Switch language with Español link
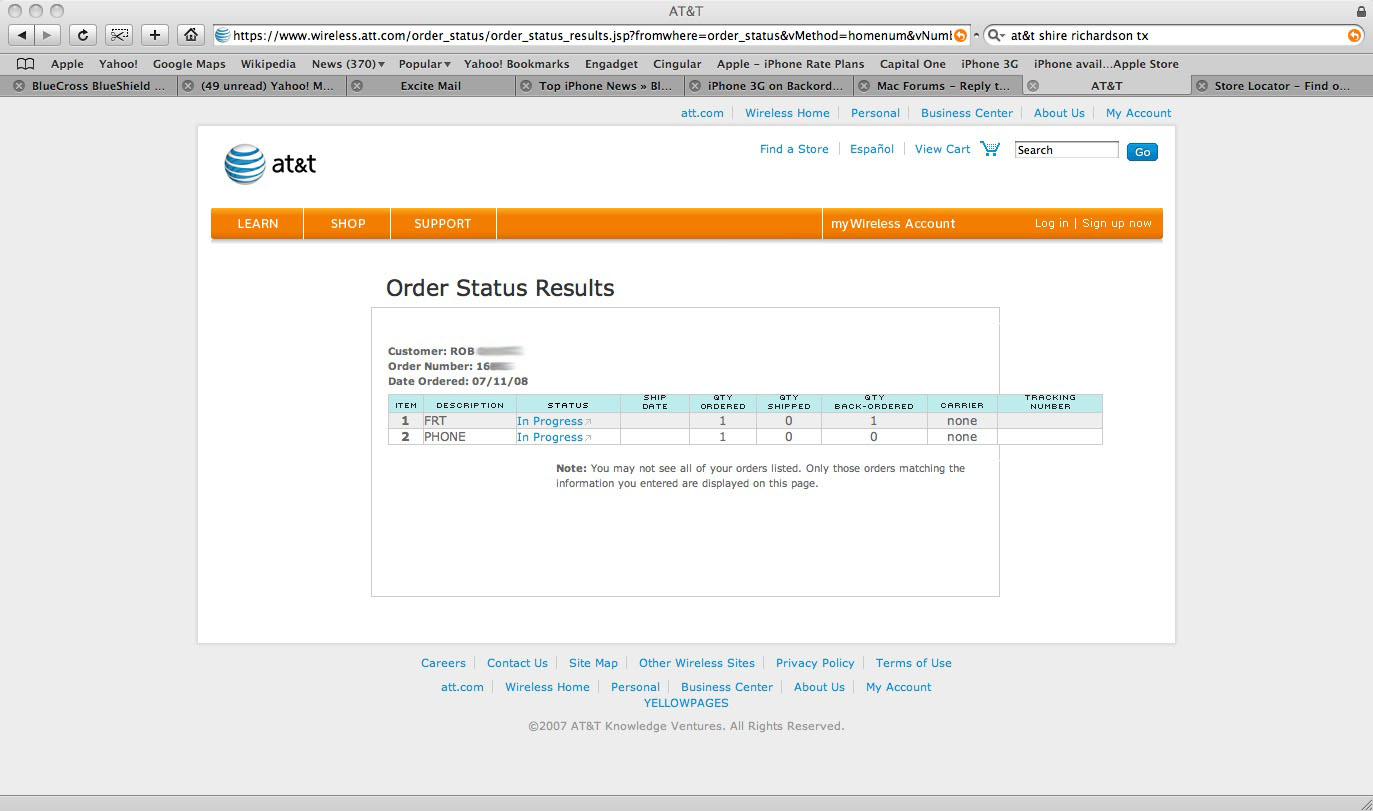 [x=872, y=149]
